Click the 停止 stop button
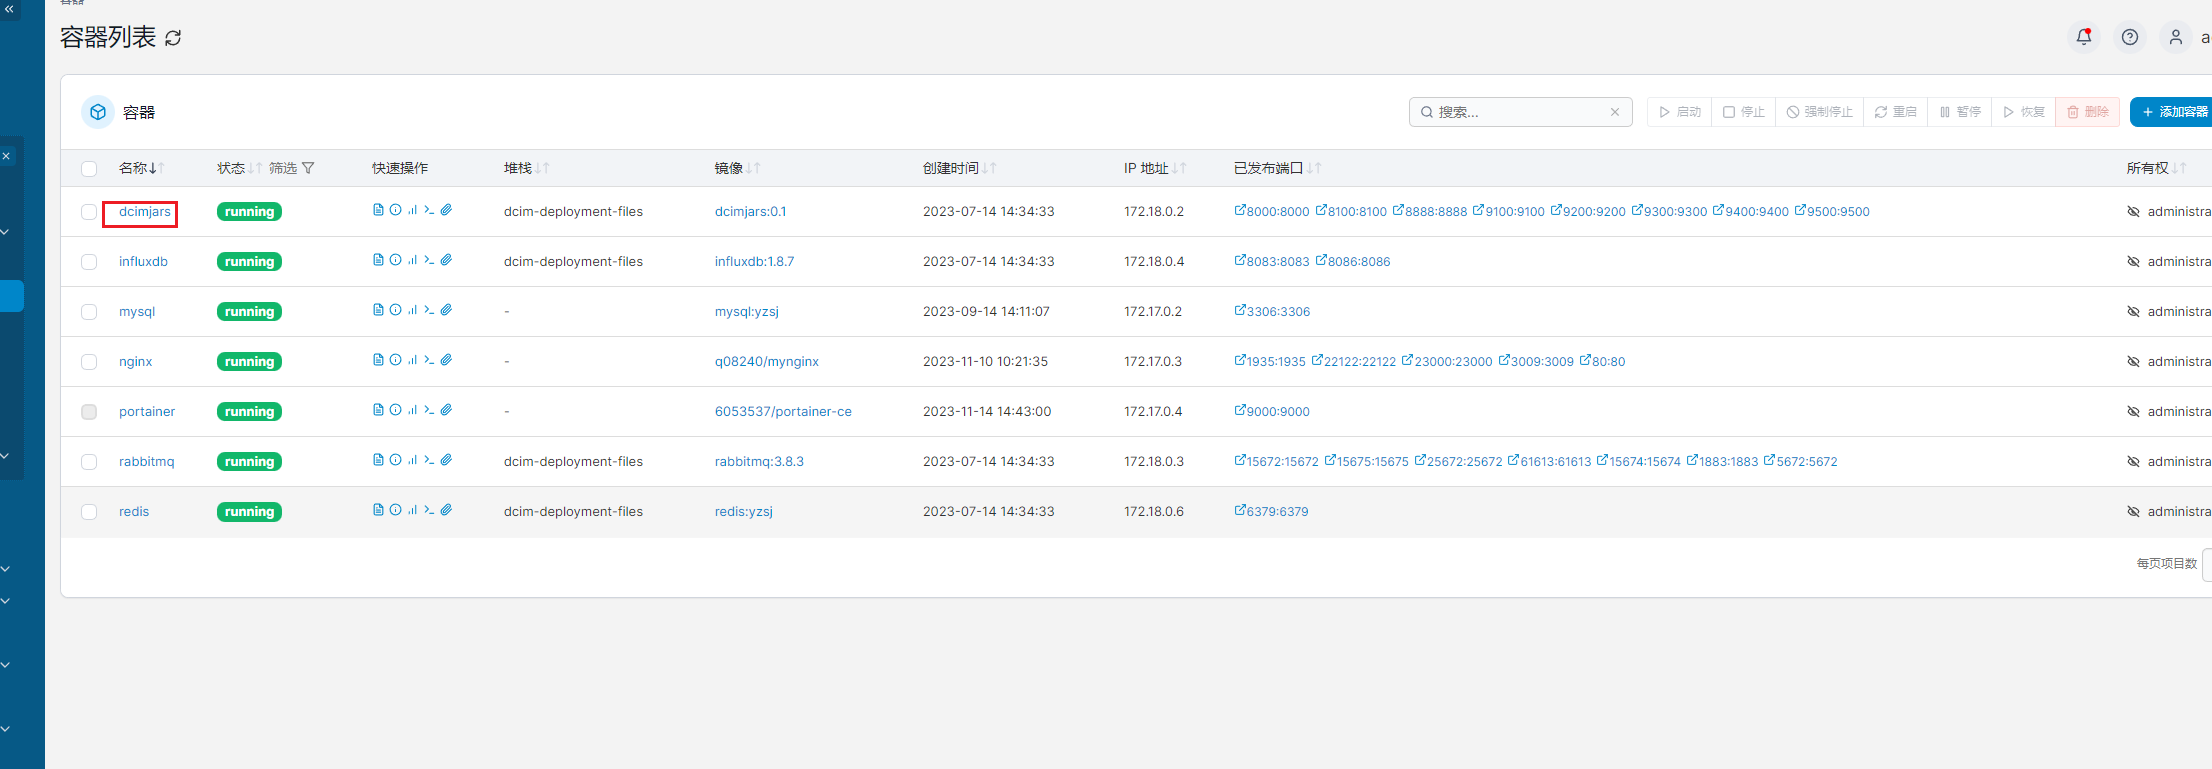 coord(1744,112)
